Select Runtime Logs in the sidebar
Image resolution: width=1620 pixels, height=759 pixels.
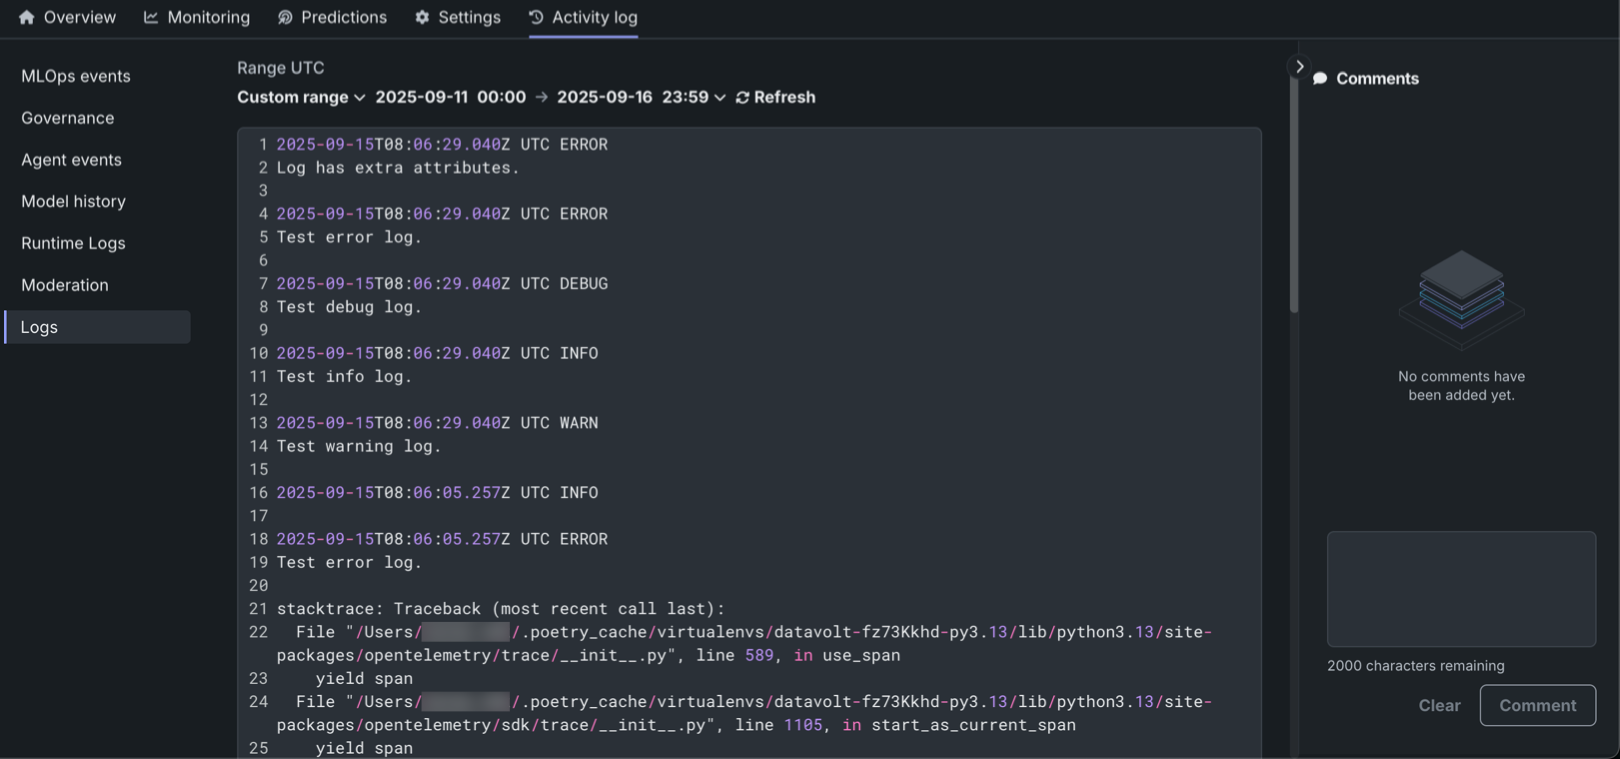pos(73,243)
